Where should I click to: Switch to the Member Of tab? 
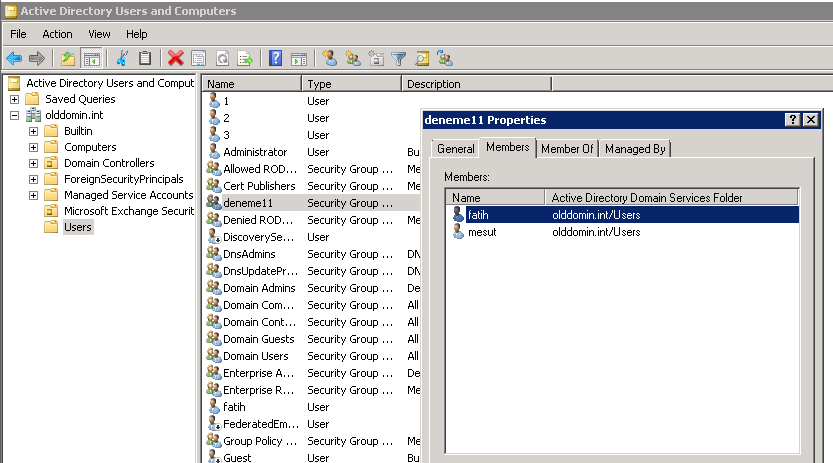(567, 149)
